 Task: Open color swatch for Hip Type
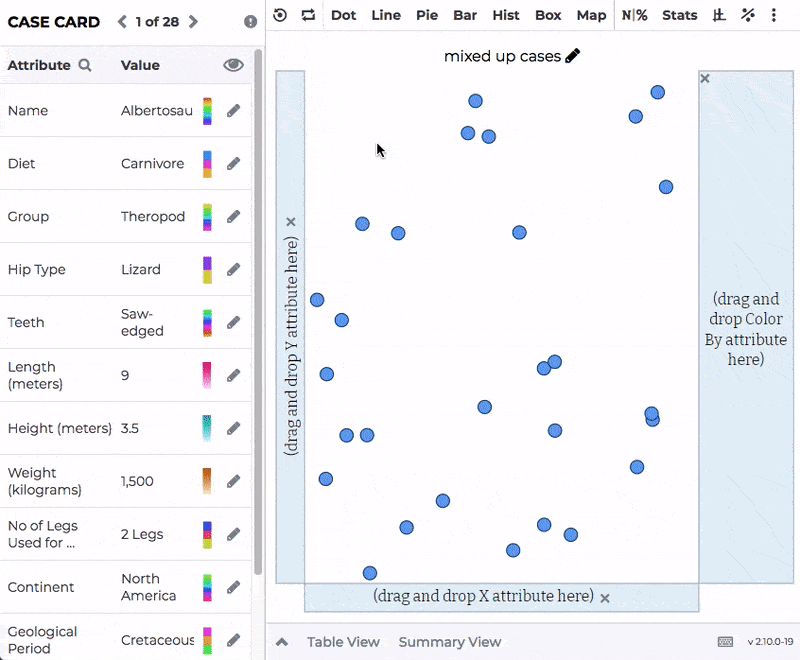pos(207,270)
